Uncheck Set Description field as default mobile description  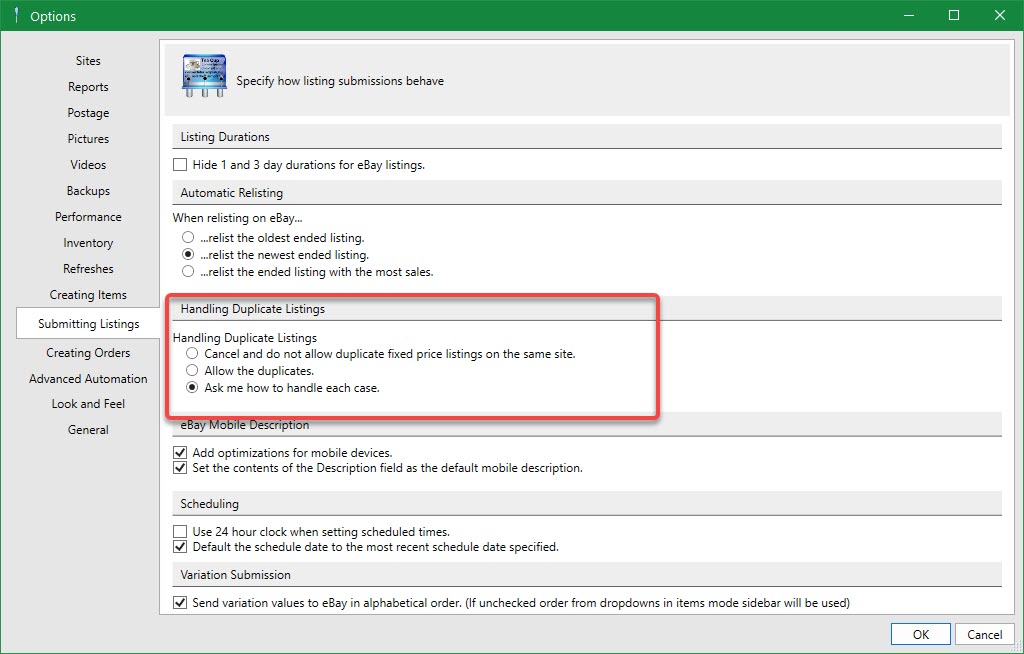coord(180,467)
